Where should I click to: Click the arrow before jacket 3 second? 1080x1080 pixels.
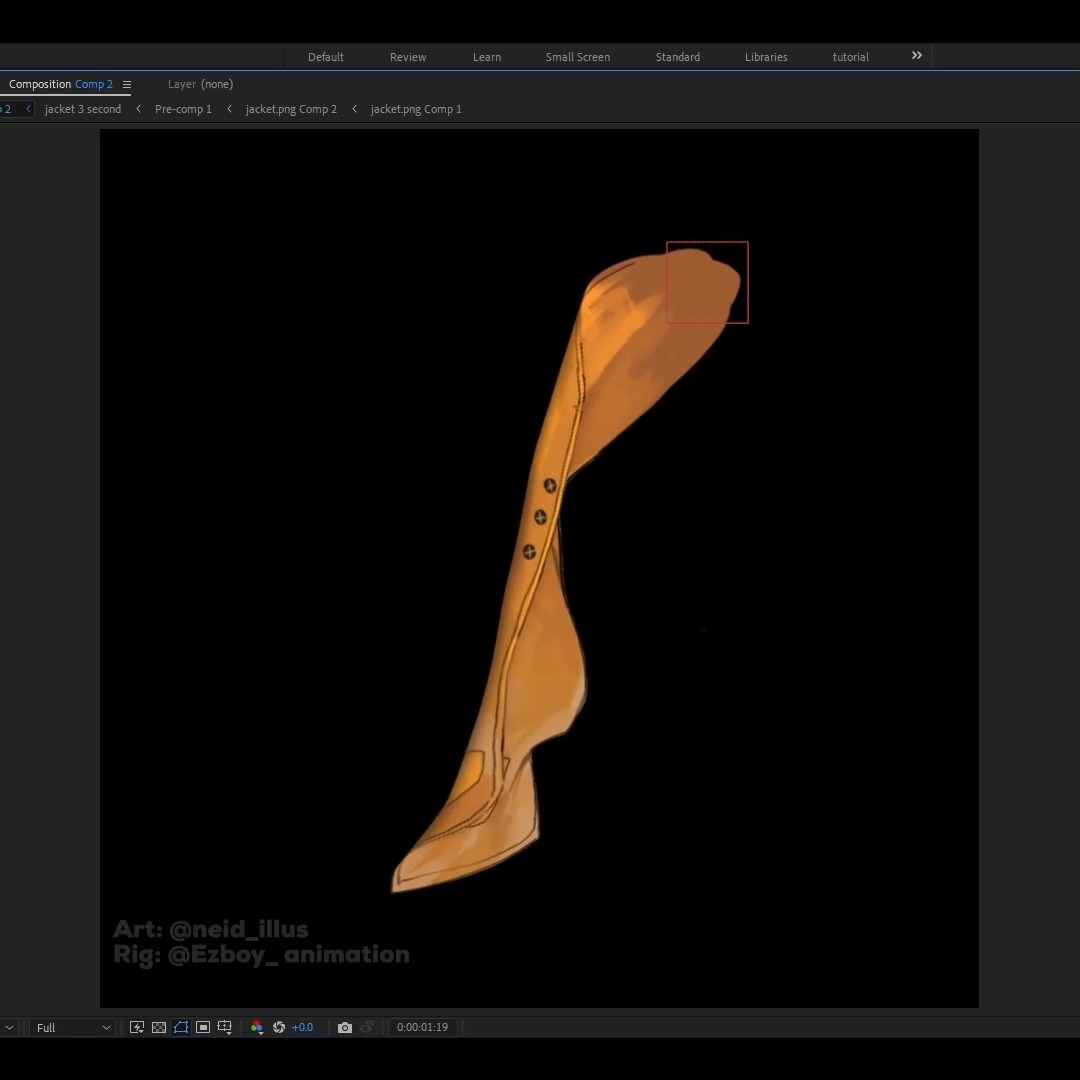coord(28,109)
